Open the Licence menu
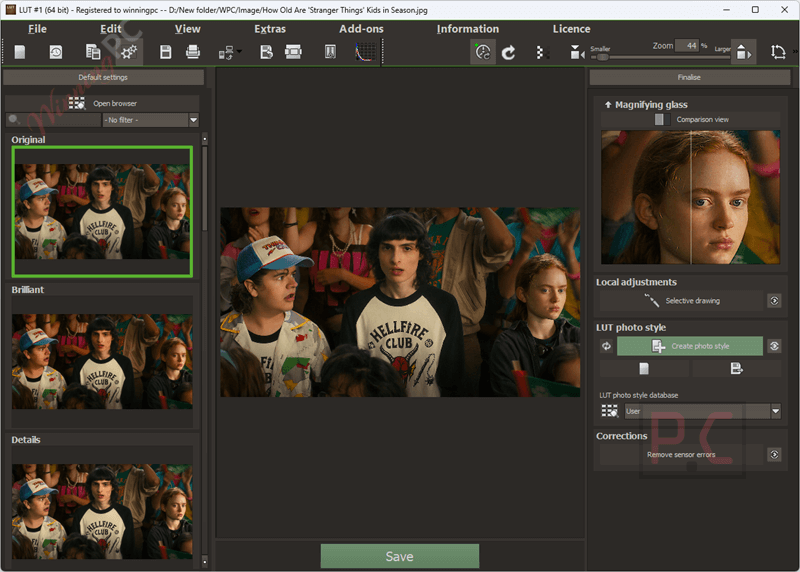The image size is (800, 572). [x=571, y=29]
